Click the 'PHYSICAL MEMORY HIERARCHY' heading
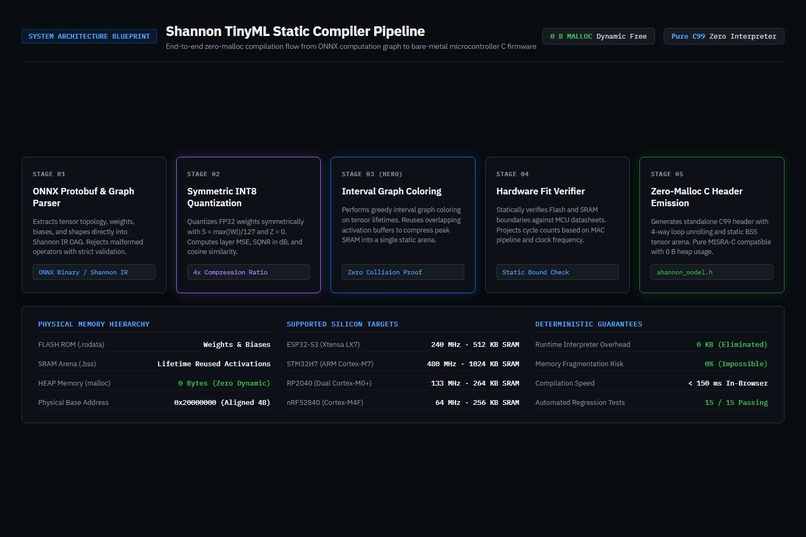The height and width of the screenshot is (537, 806). [94, 324]
